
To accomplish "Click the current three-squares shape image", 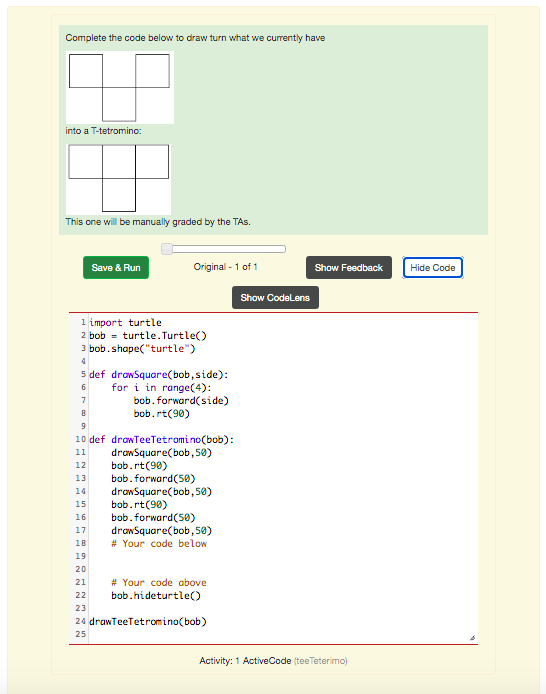I will (x=120, y=87).
